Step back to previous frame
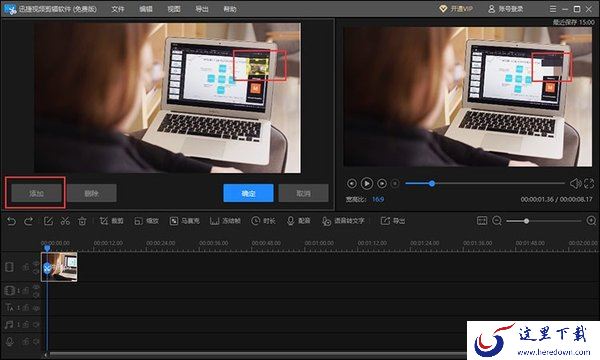The height and width of the screenshot is (360, 600). point(352,184)
